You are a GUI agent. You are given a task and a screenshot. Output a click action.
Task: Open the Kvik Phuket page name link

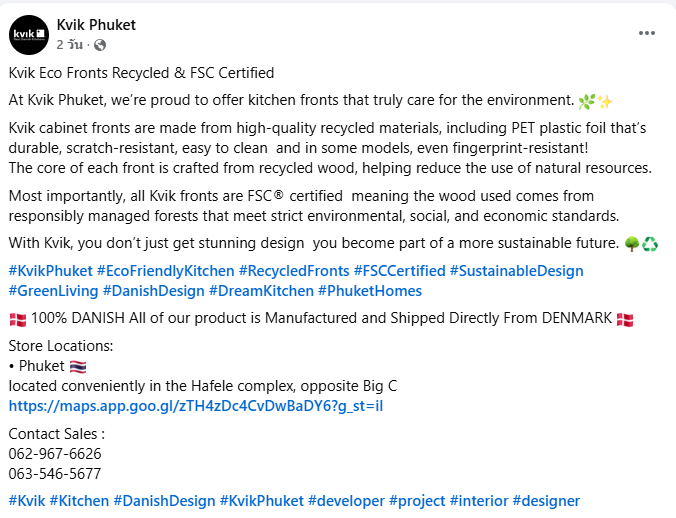pos(97,25)
